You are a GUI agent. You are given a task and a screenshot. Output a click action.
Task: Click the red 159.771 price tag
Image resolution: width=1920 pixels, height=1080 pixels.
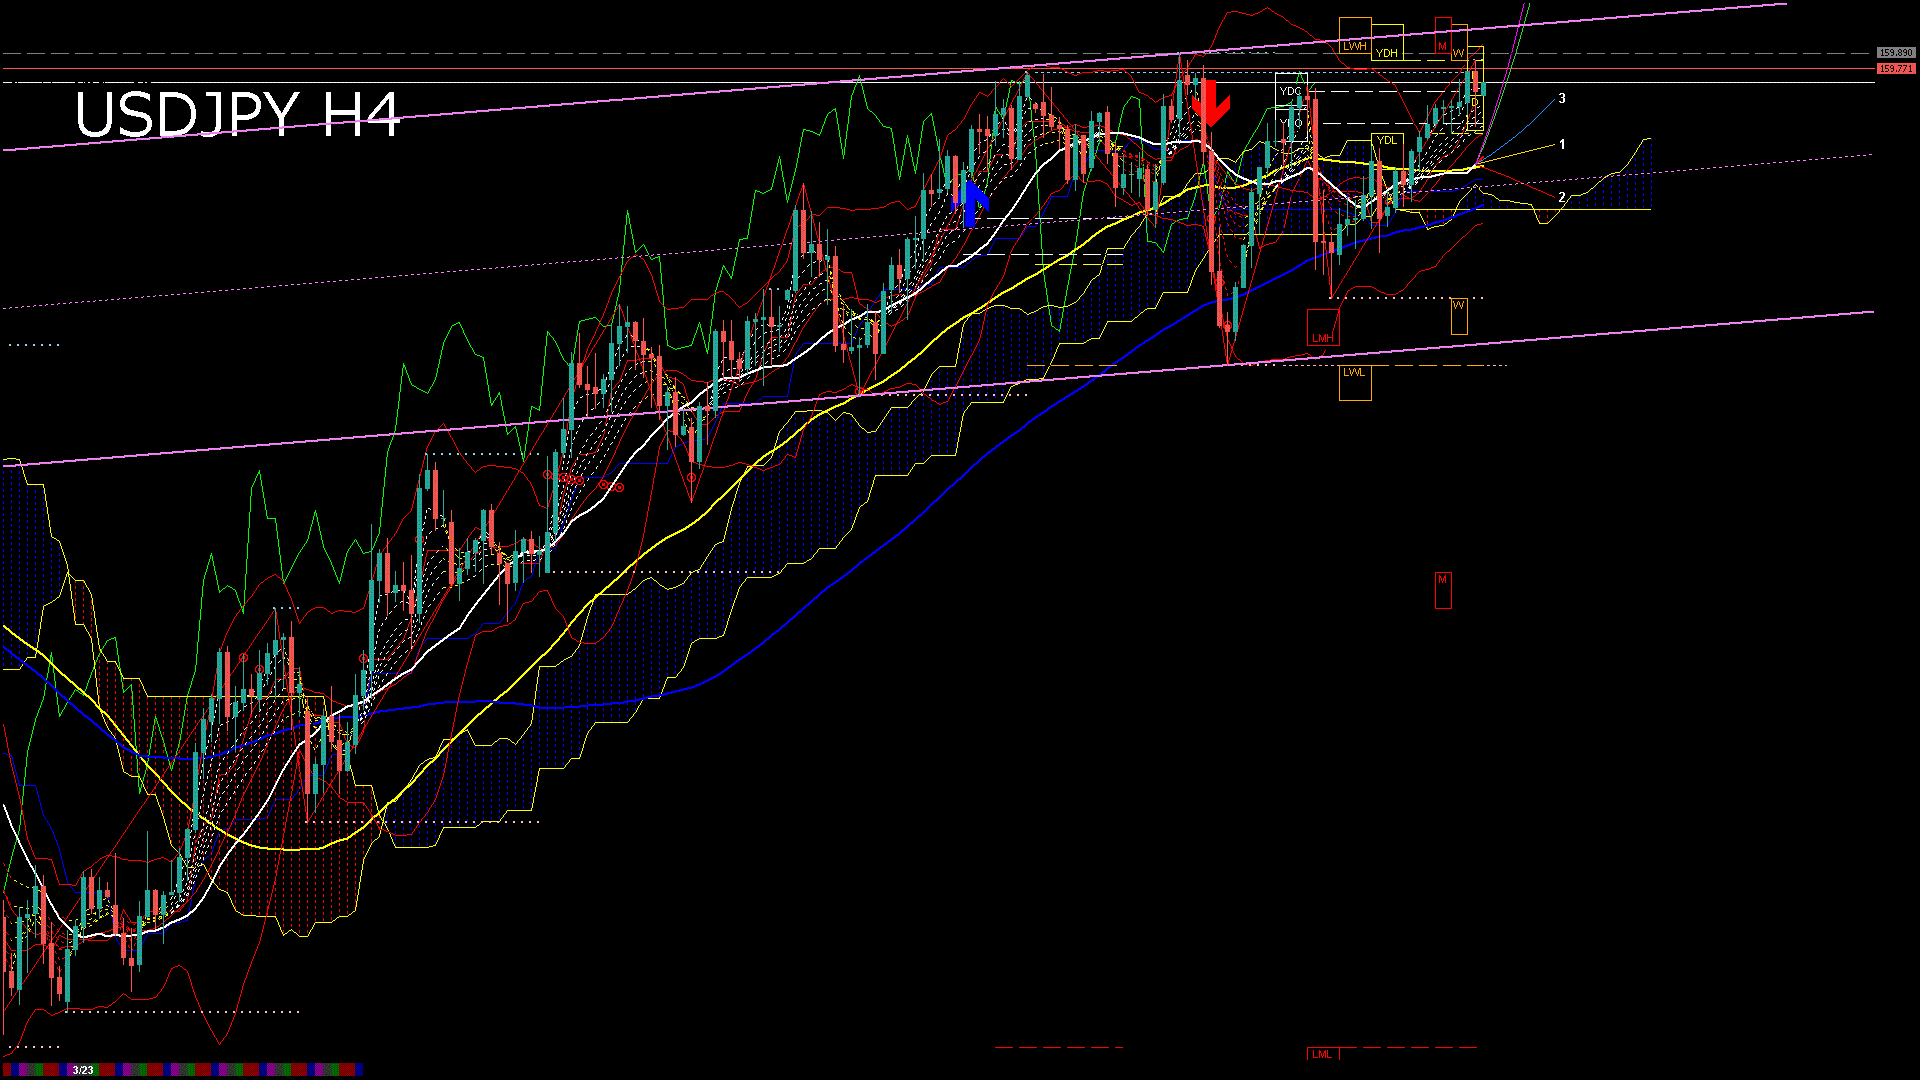tap(1895, 69)
